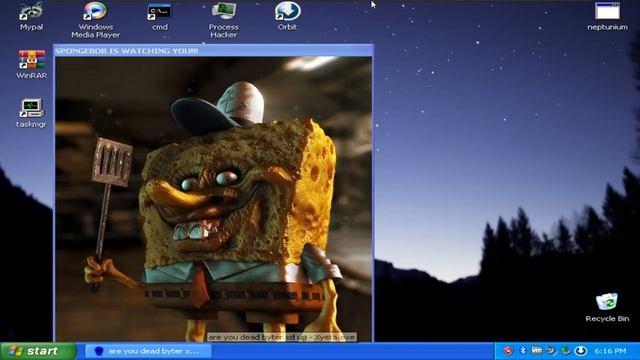This screenshot has width=640, height=360.
Task: Open the WinRAR desktop shortcut
Action: (32, 64)
